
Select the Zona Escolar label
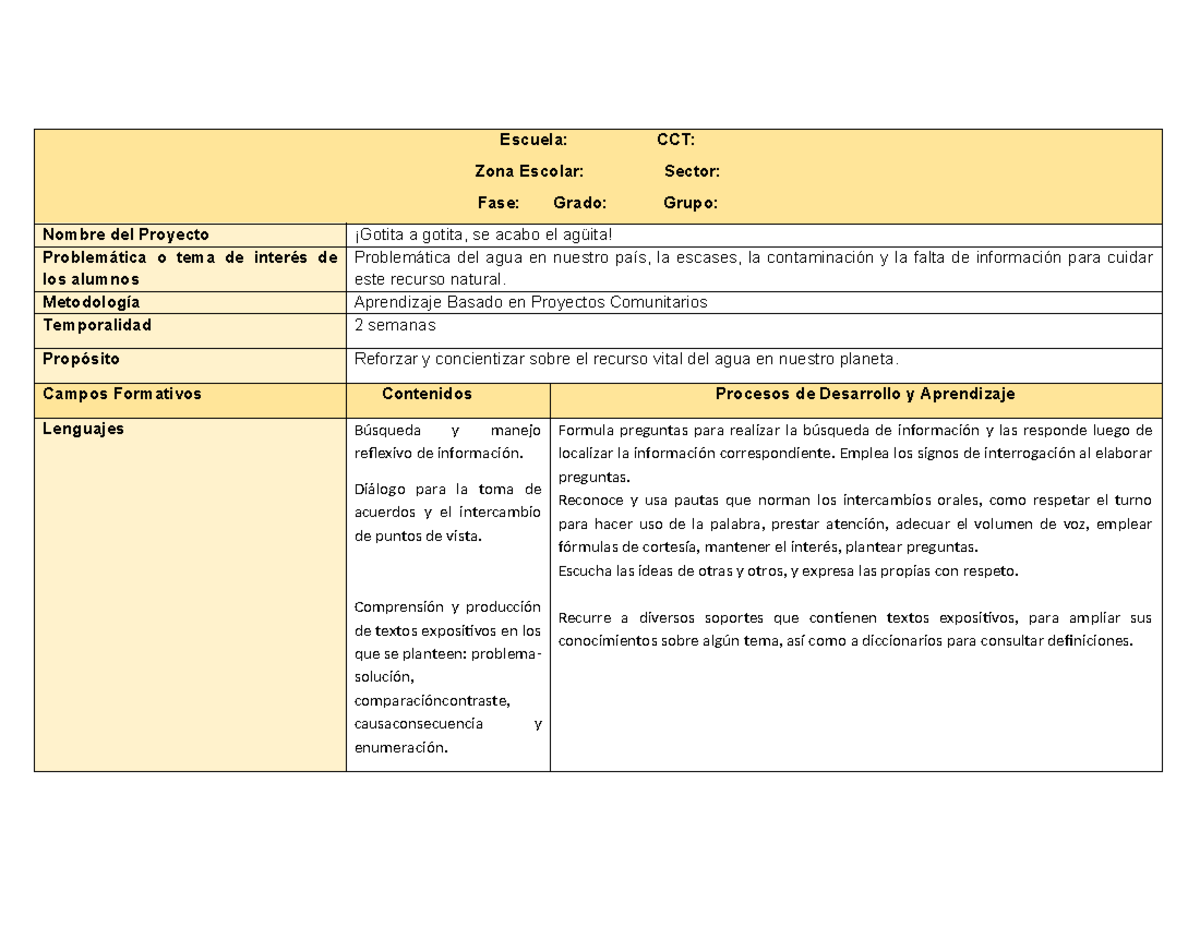point(522,171)
